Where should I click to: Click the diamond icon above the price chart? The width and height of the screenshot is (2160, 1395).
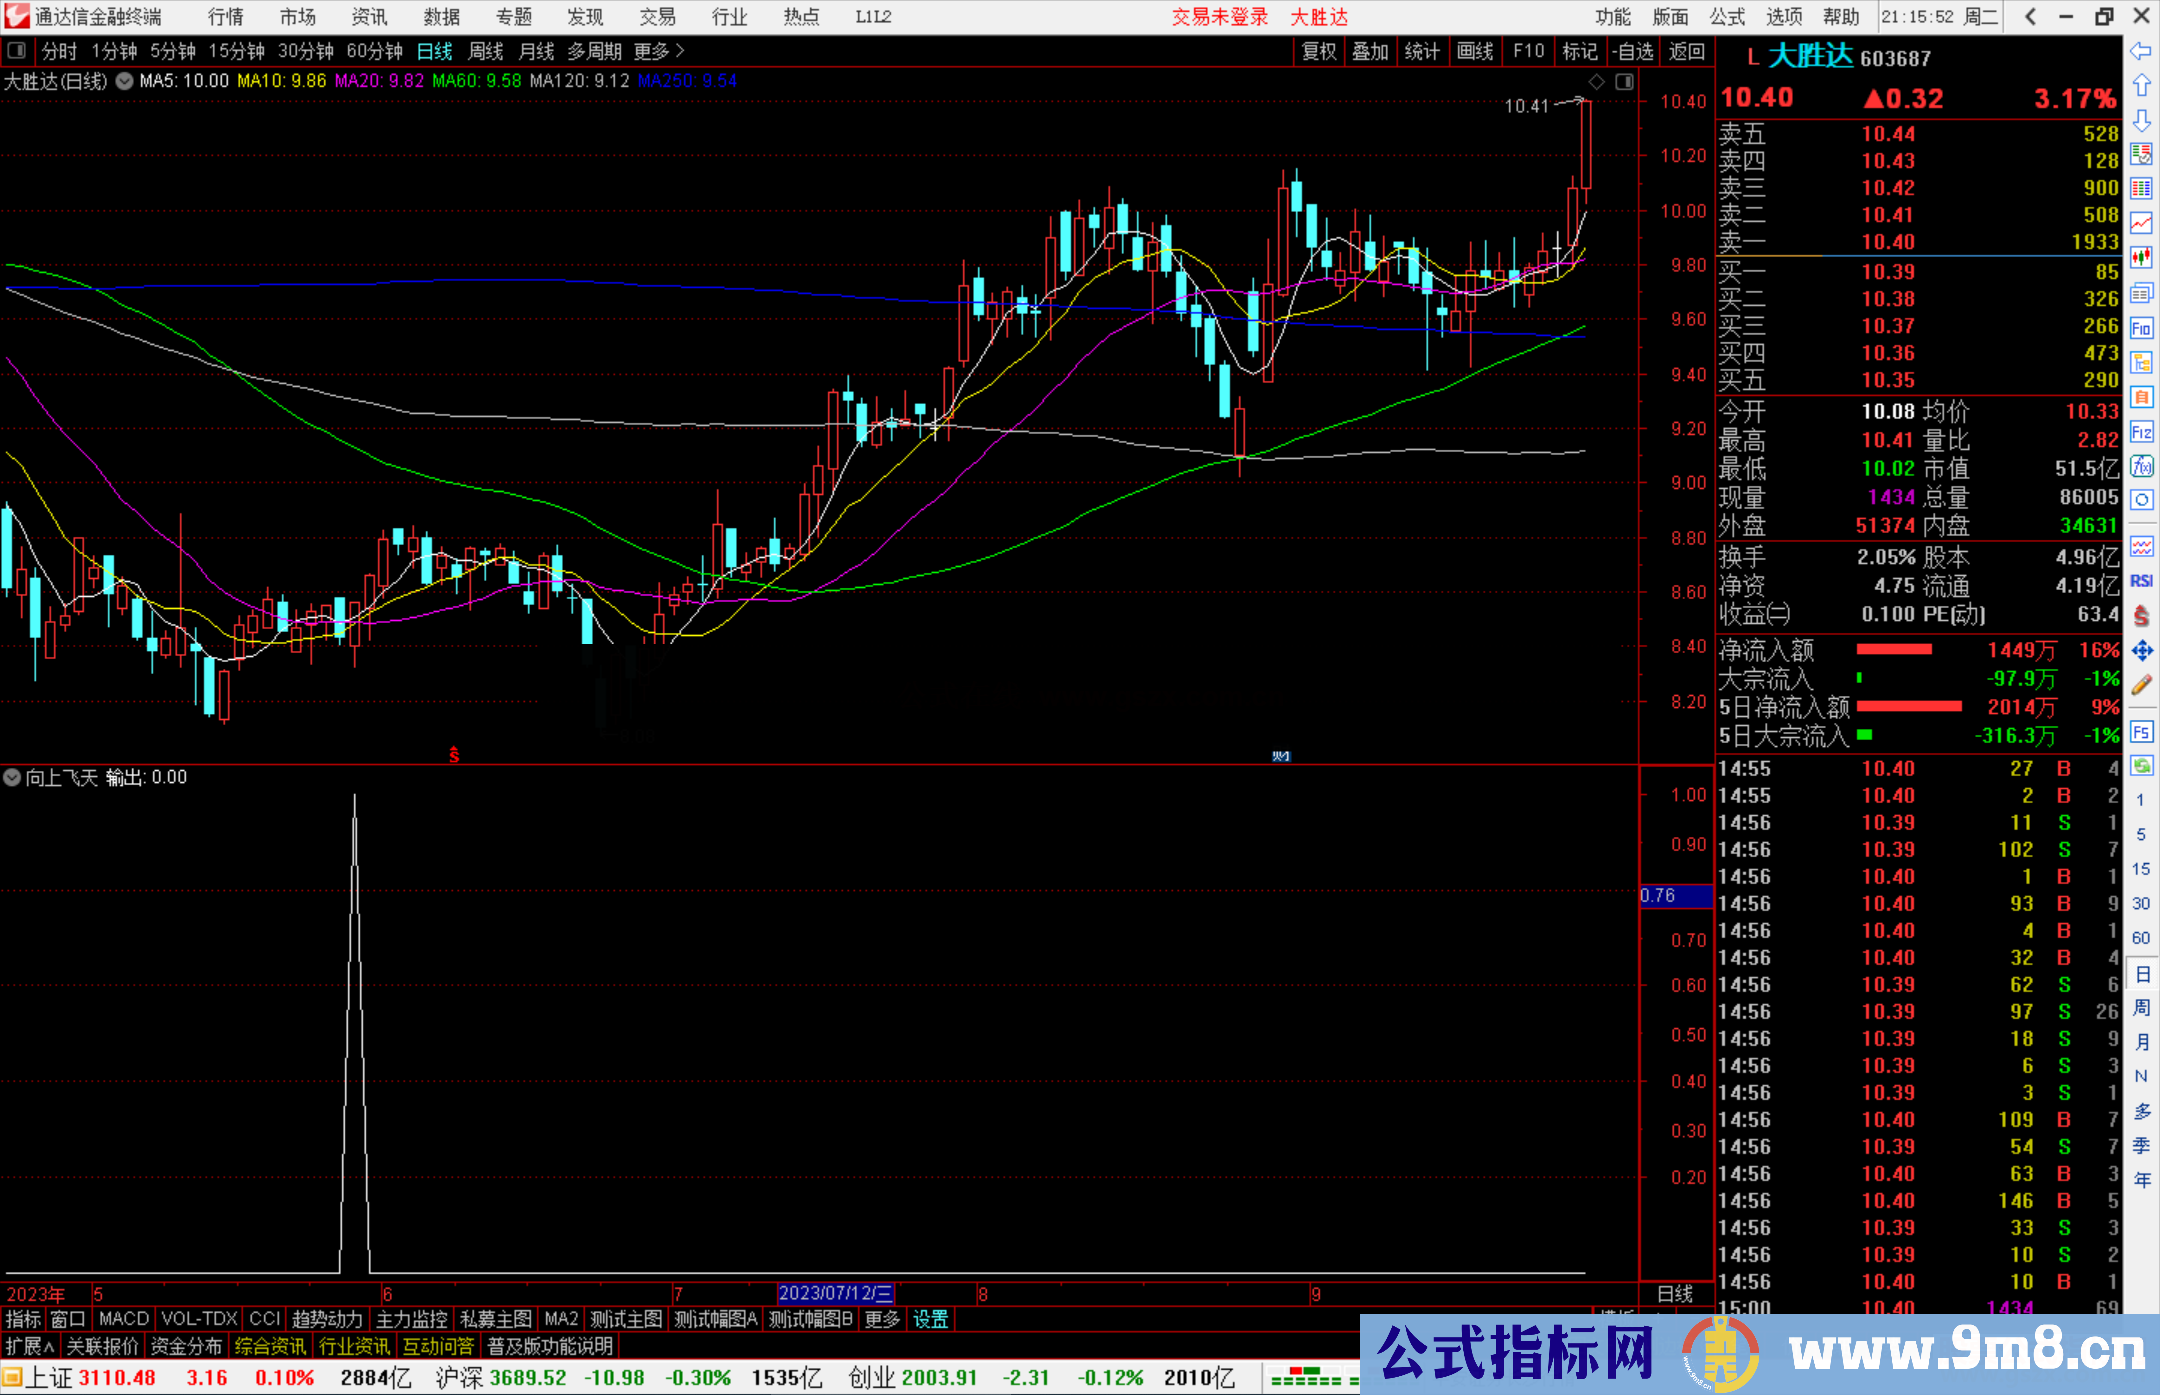point(1597,82)
